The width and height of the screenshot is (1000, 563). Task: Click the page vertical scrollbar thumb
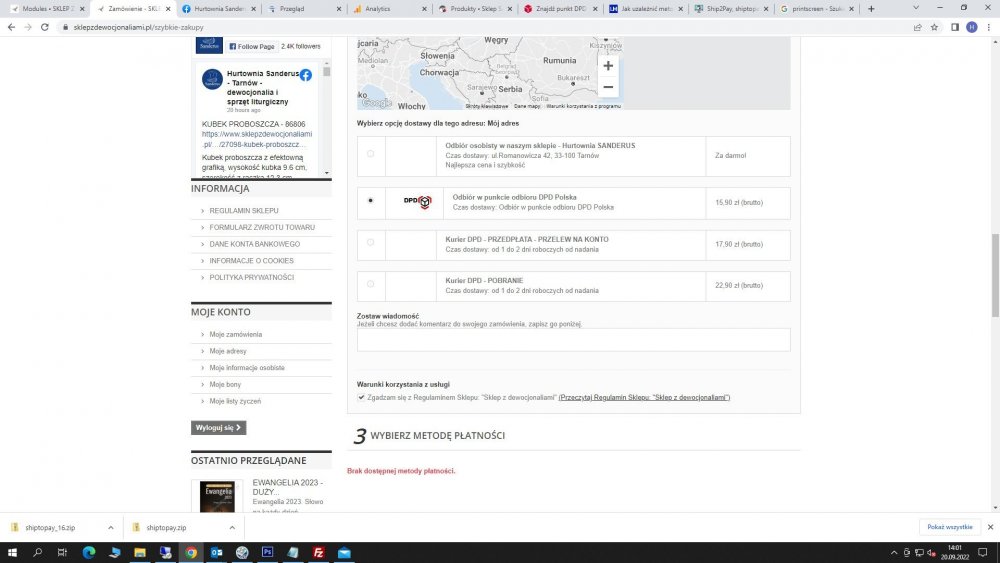click(995, 275)
